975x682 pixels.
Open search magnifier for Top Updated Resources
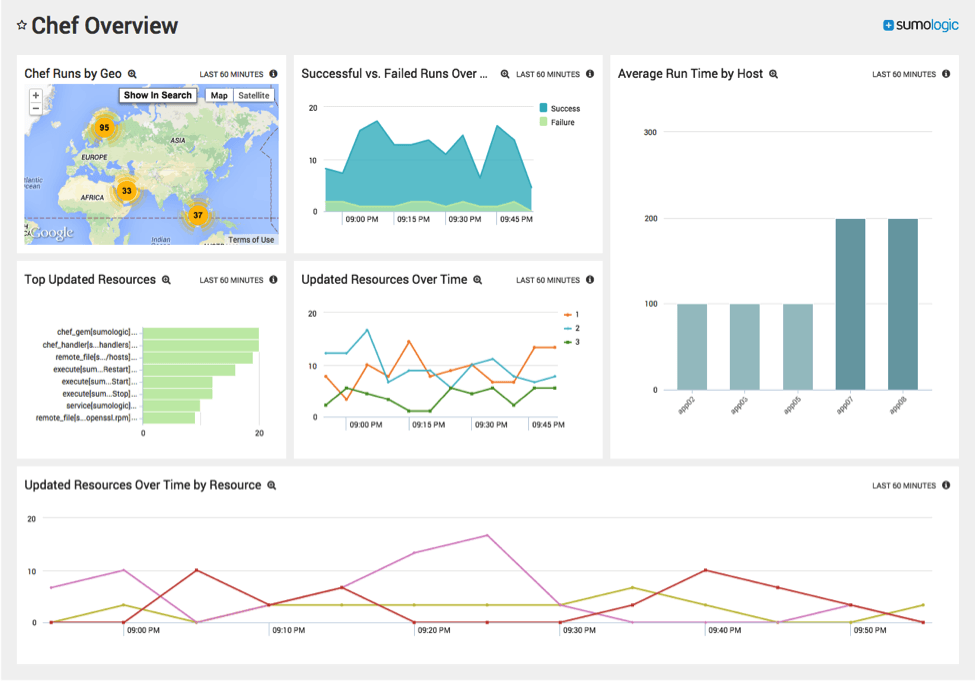[167, 280]
